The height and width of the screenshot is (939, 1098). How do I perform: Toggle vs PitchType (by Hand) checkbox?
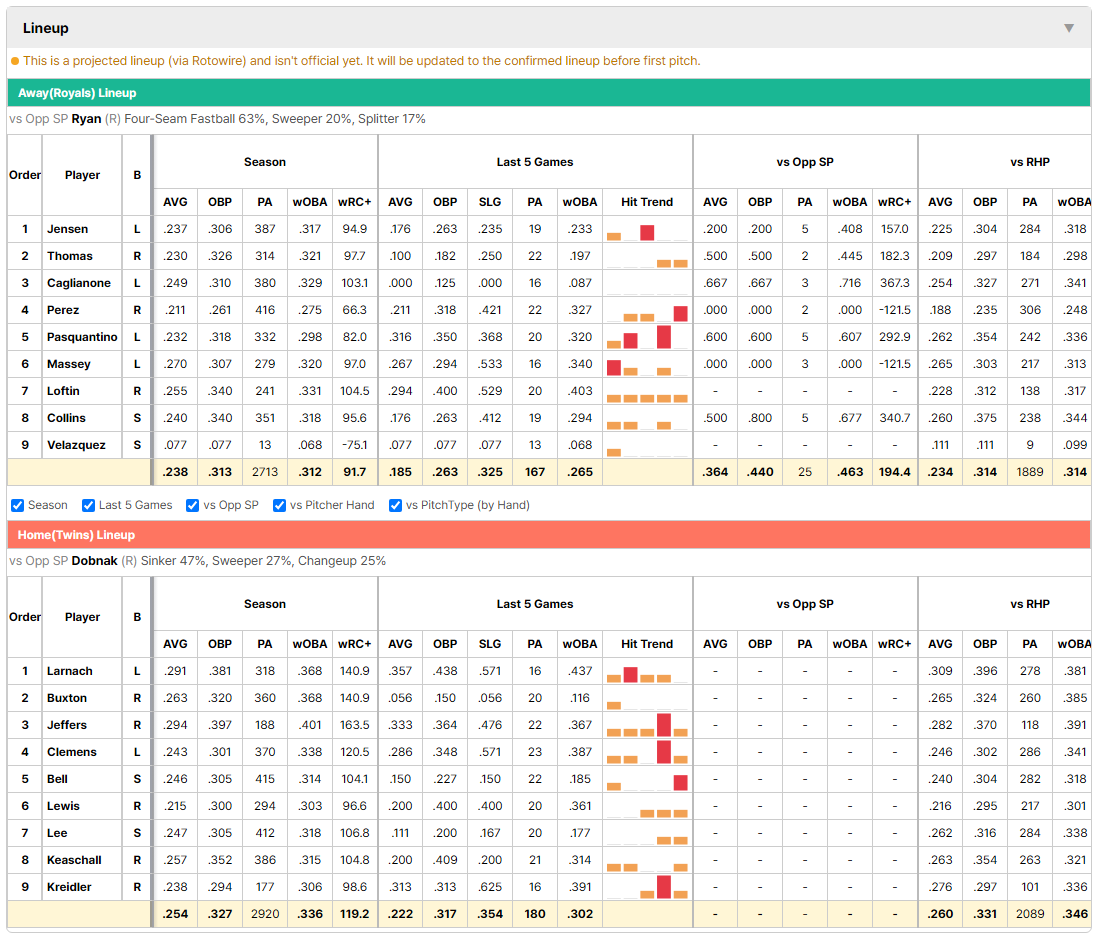point(396,506)
